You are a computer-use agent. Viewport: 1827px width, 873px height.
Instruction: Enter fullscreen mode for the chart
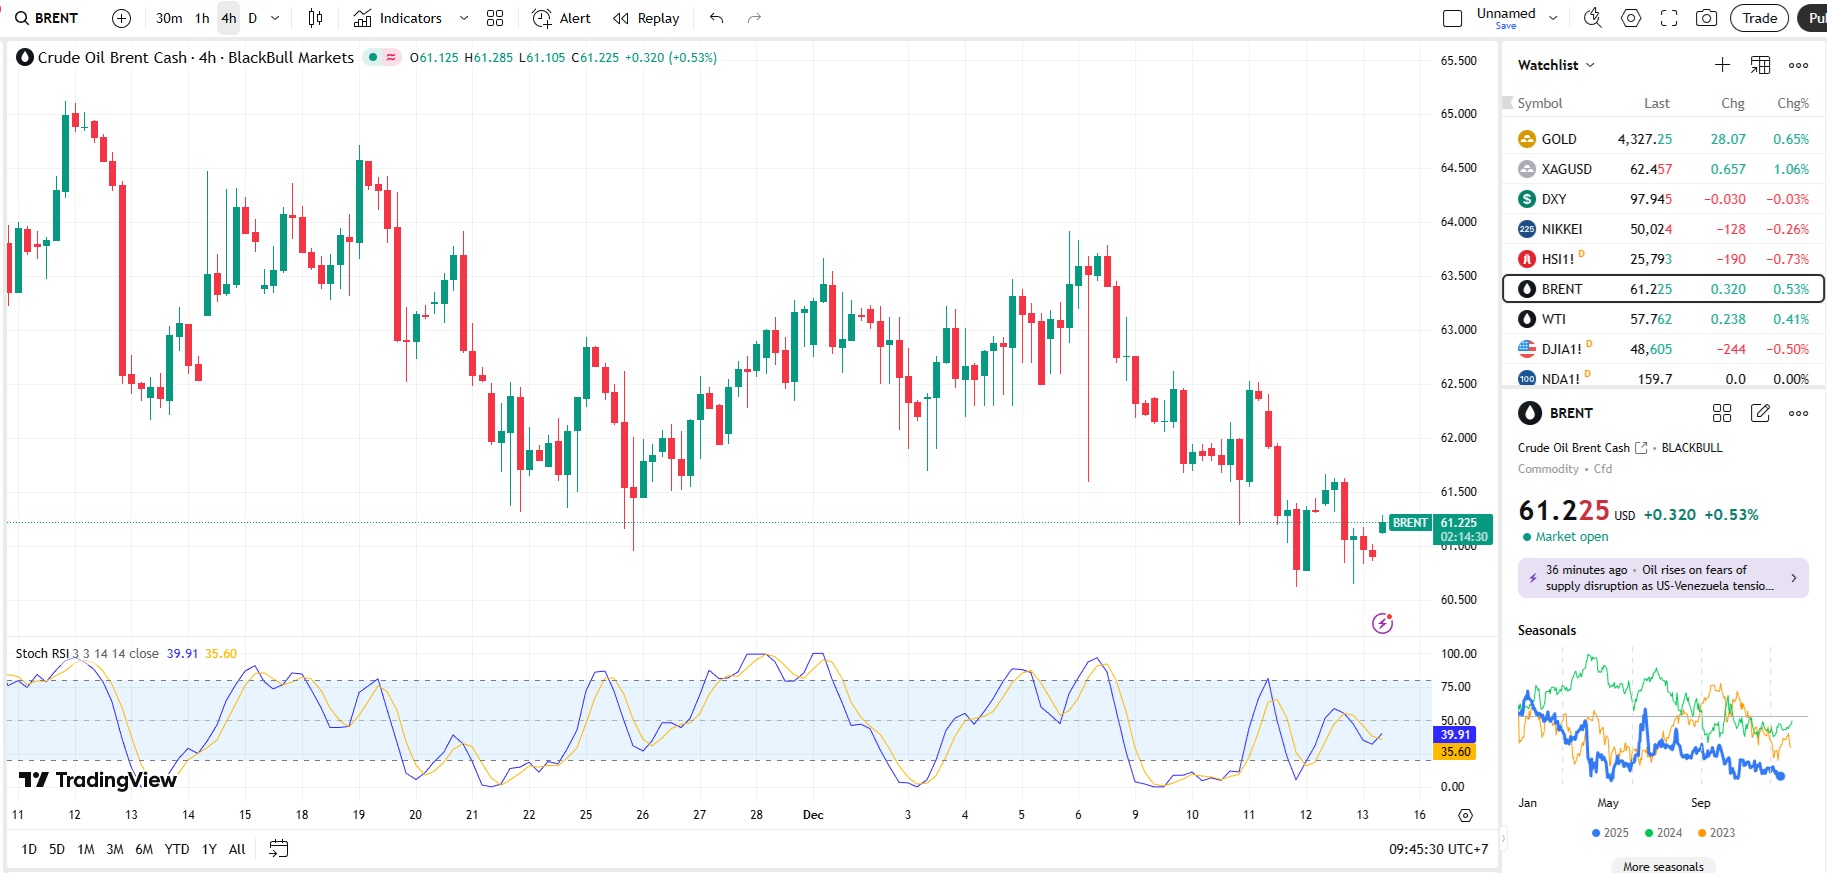[1668, 18]
